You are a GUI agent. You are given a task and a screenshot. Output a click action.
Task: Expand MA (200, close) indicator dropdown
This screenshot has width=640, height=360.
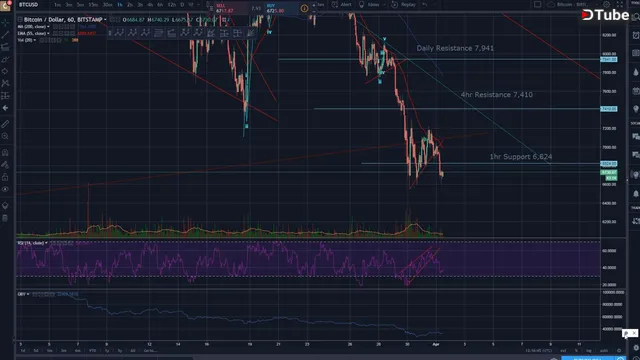click(49, 27)
